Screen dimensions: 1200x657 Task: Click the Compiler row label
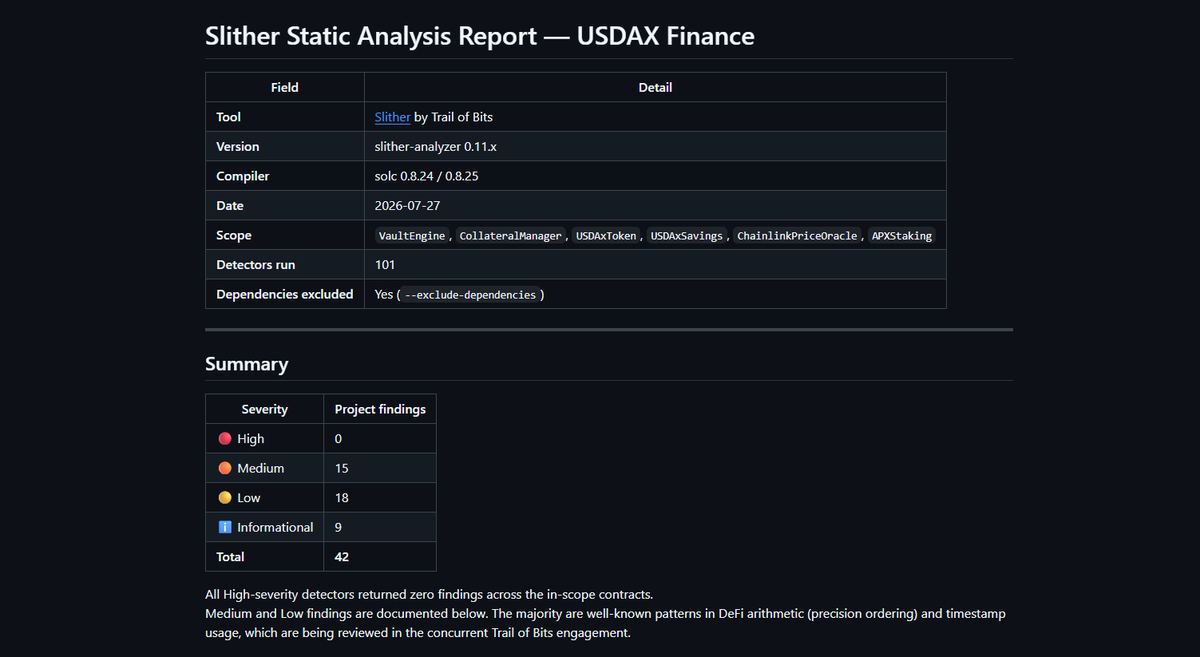tap(243, 176)
